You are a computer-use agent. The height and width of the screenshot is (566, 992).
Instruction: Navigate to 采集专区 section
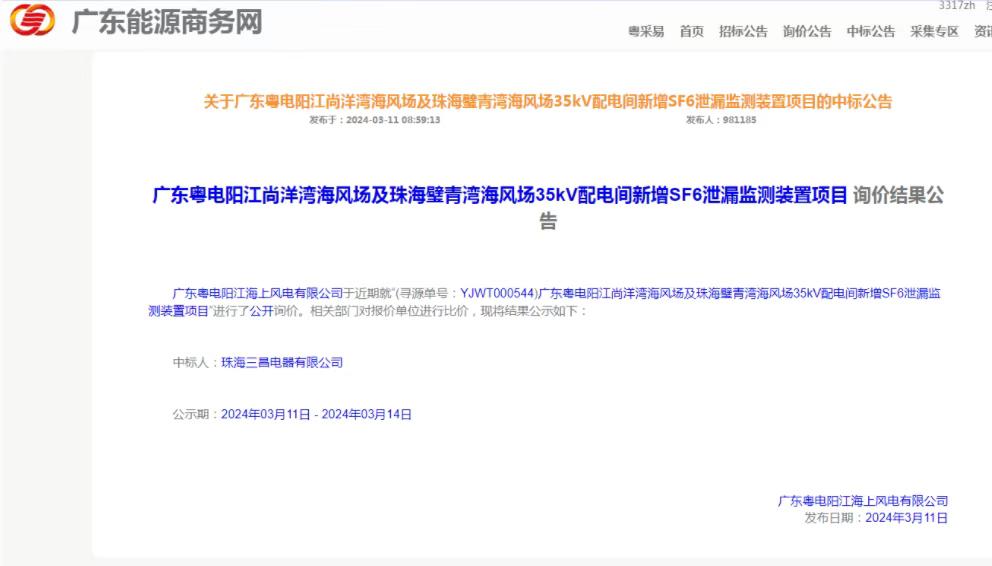click(x=934, y=32)
